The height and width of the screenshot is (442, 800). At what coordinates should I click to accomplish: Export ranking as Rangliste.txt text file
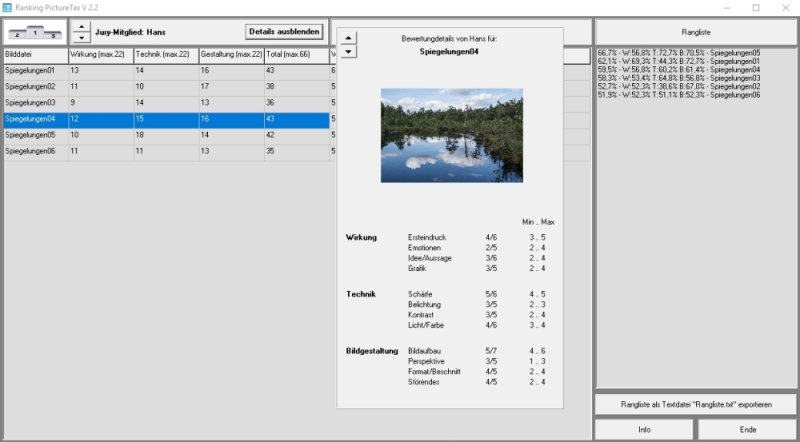pyautogui.click(x=695, y=404)
